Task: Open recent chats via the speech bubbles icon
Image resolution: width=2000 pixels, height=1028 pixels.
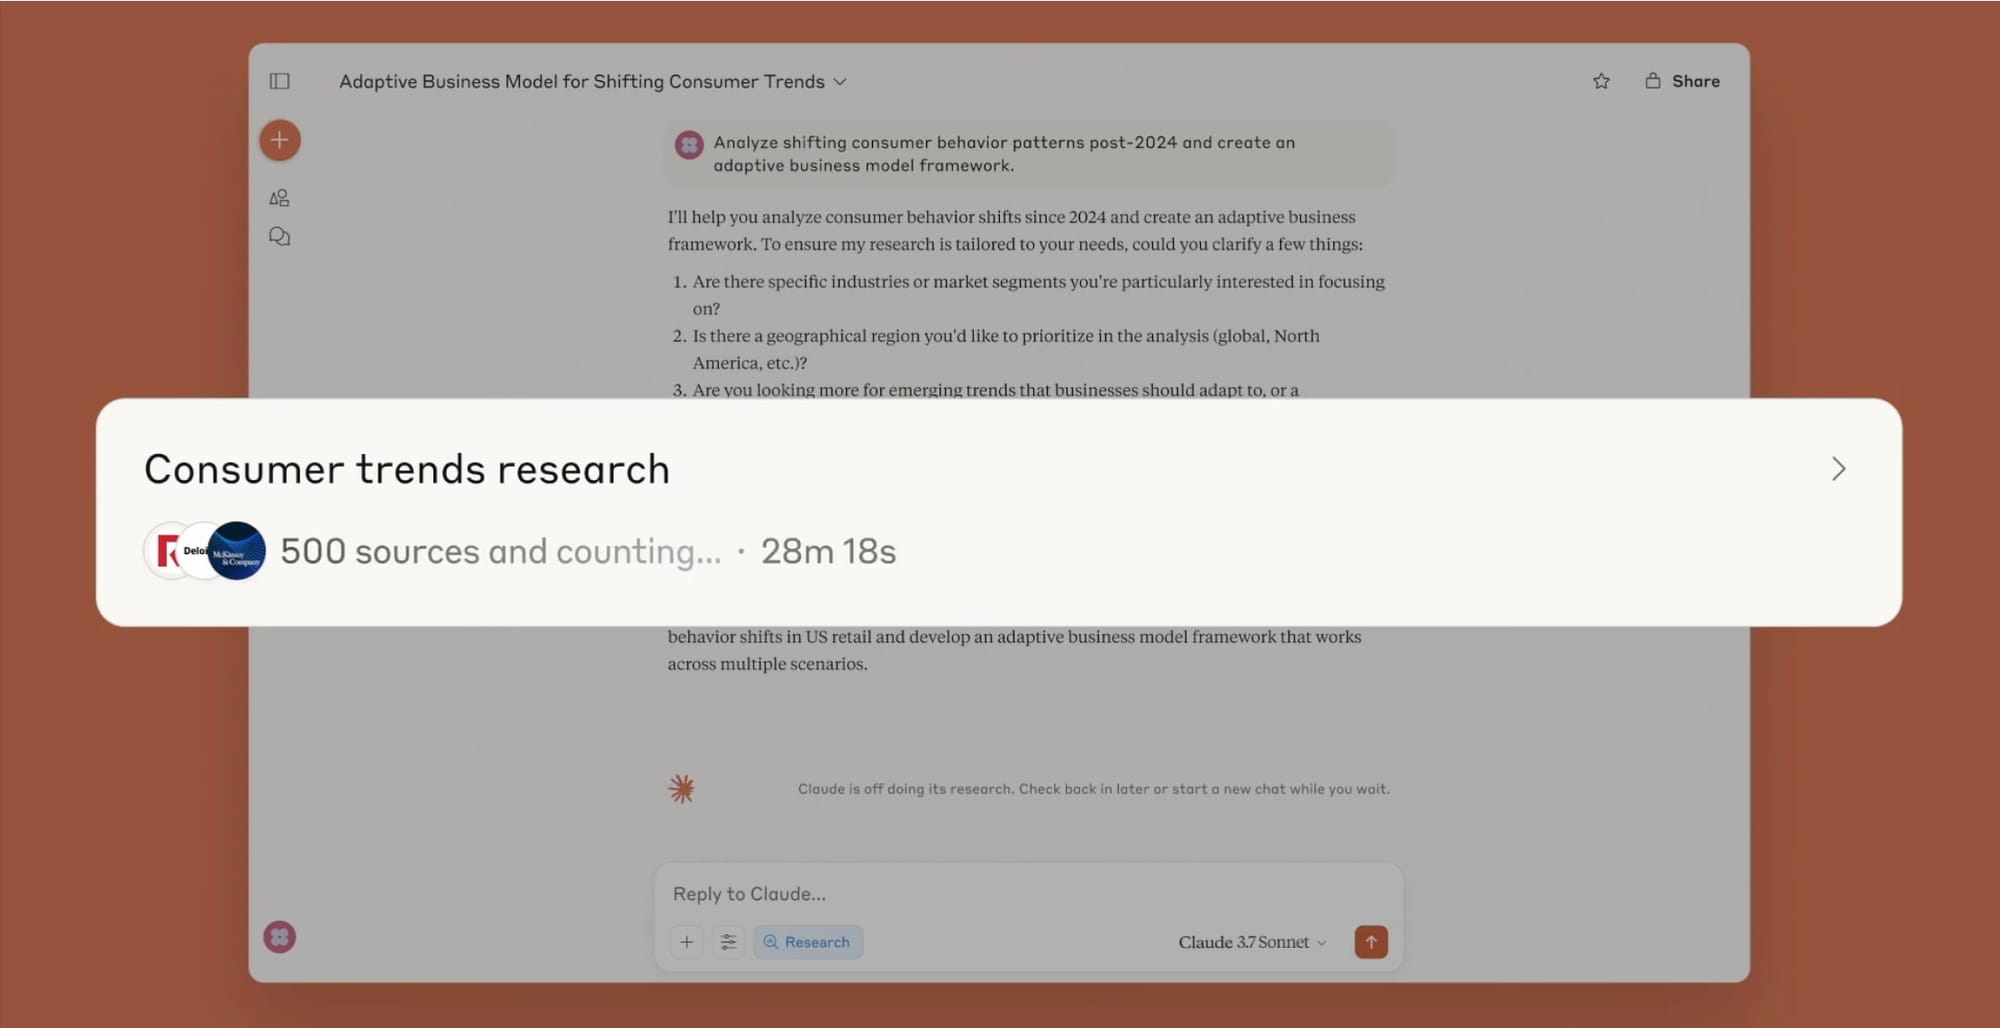Action: click(x=279, y=236)
